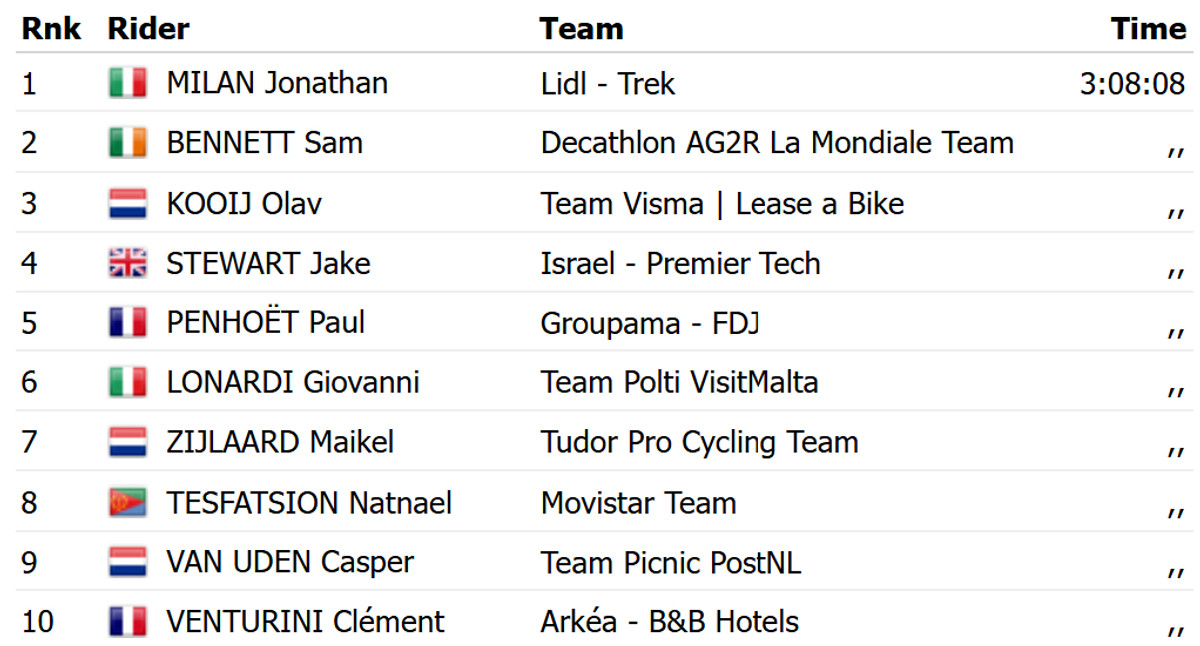Click the Eritrean flag beside TESFATSION Natnael
The width and height of the screenshot is (1200, 646).
pyautogui.click(x=128, y=502)
